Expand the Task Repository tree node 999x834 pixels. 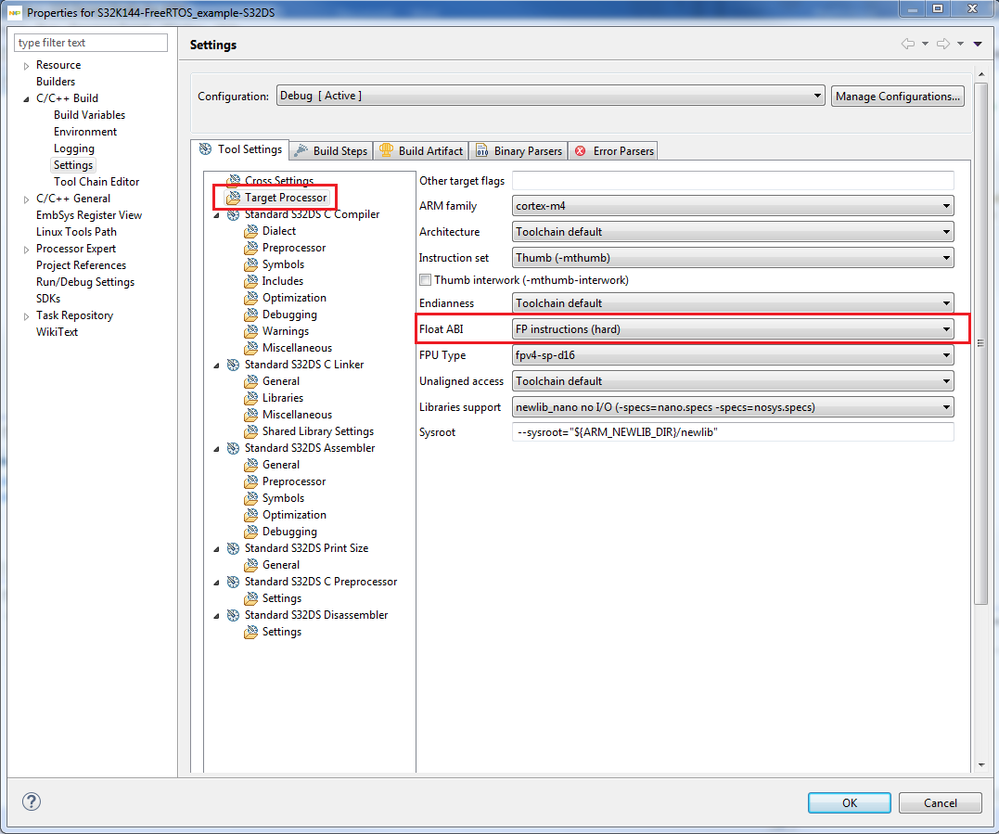coord(26,316)
